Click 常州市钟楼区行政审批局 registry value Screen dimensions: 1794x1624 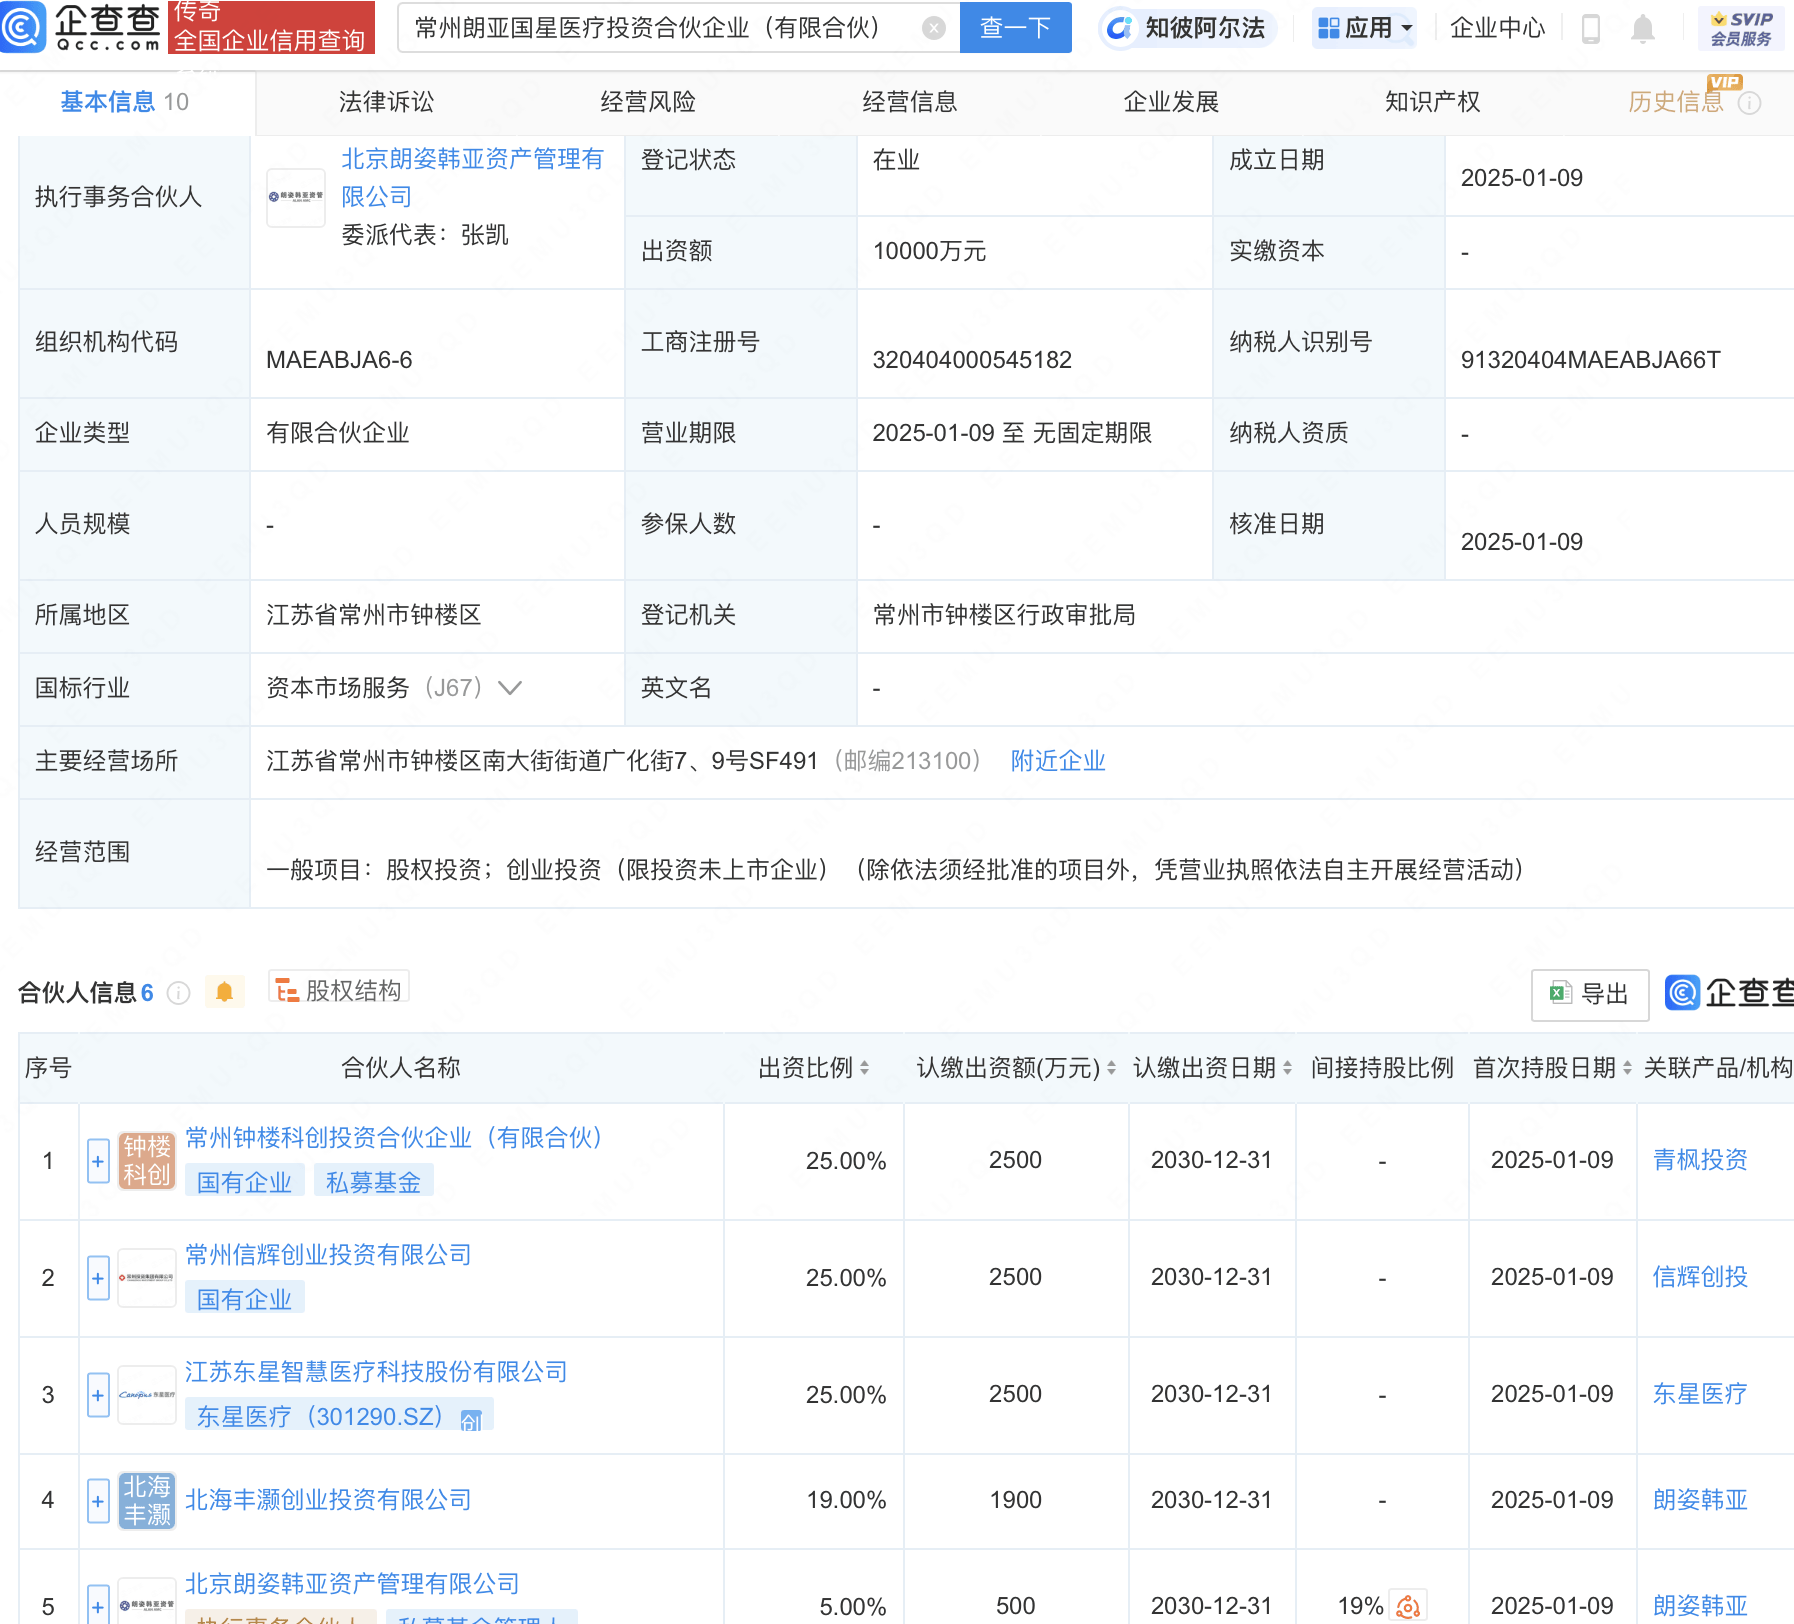click(x=1004, y=615)
